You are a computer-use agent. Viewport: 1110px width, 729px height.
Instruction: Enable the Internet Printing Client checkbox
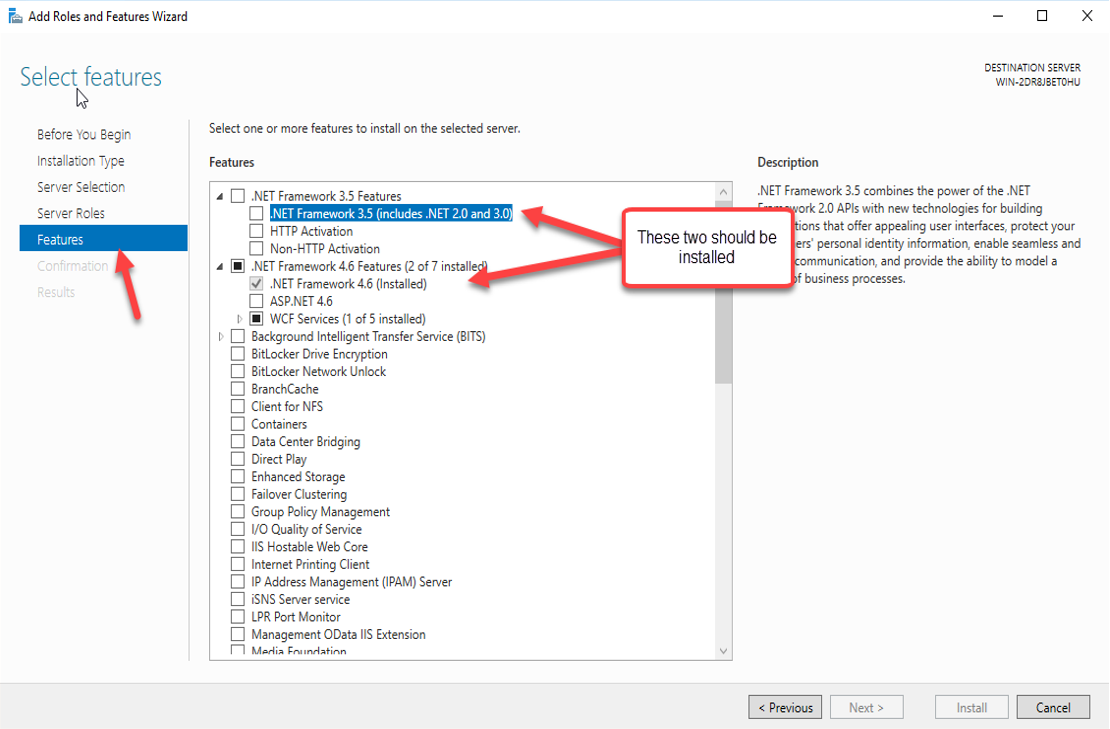click(x=238, y=564)
